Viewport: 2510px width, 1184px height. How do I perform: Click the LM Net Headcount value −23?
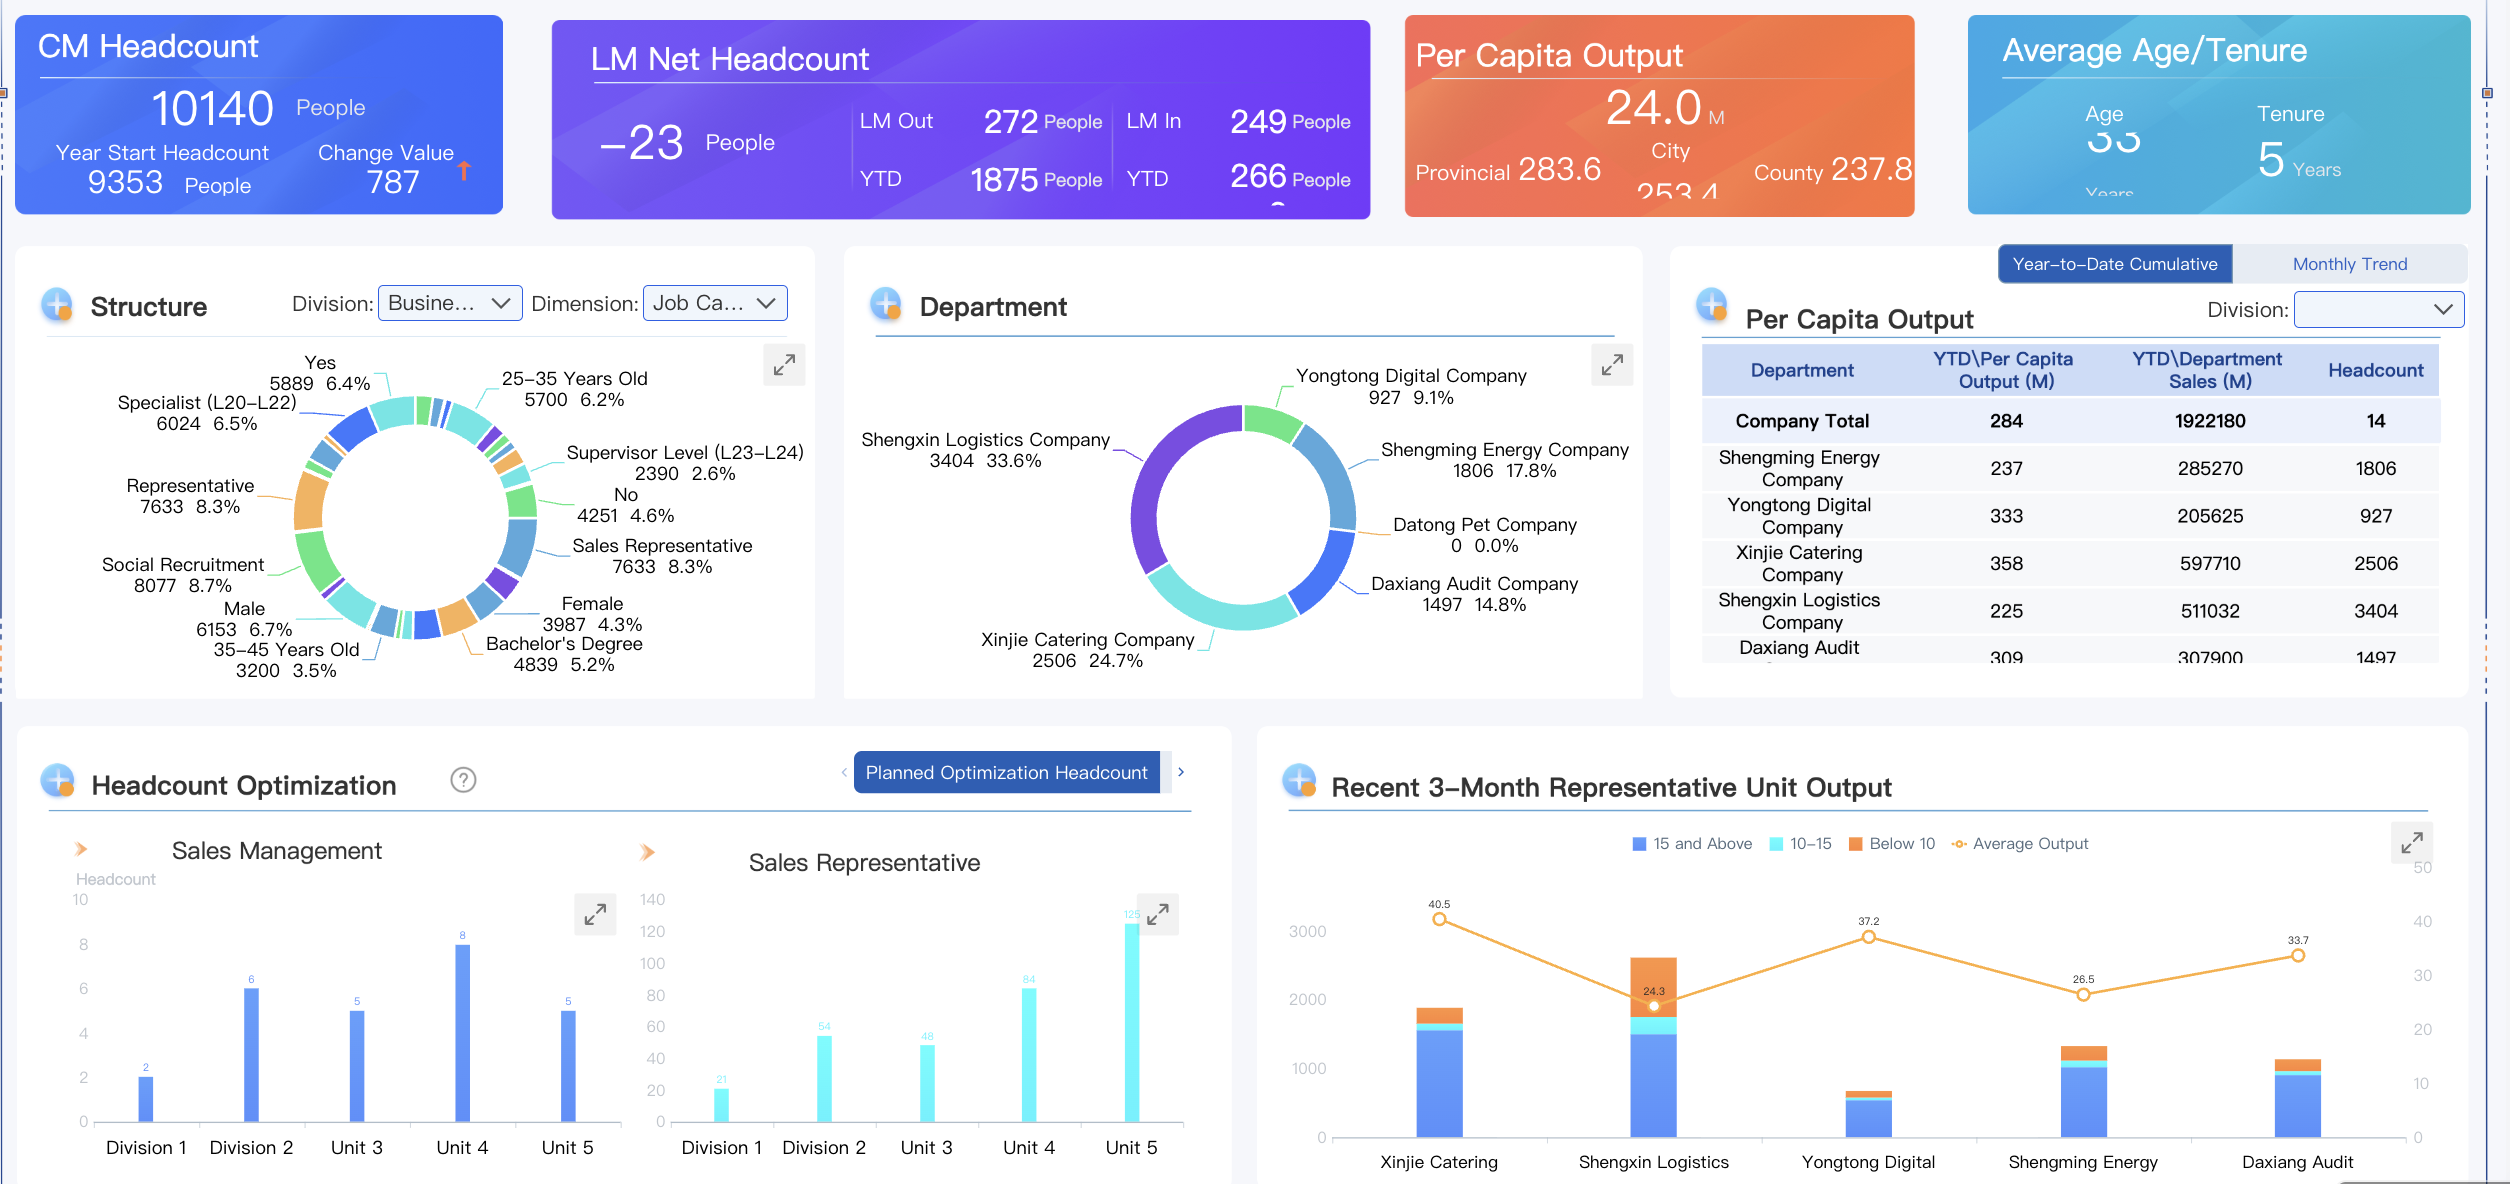click(641, 142)
